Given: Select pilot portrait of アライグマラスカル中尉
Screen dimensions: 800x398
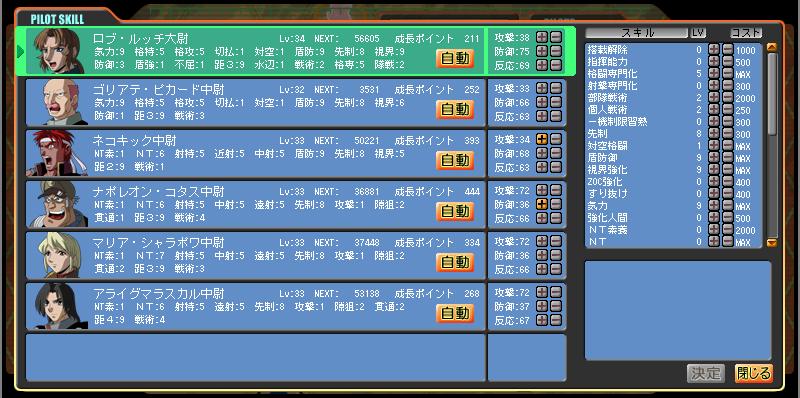Looking at the screenshot, I should point(57,306).
